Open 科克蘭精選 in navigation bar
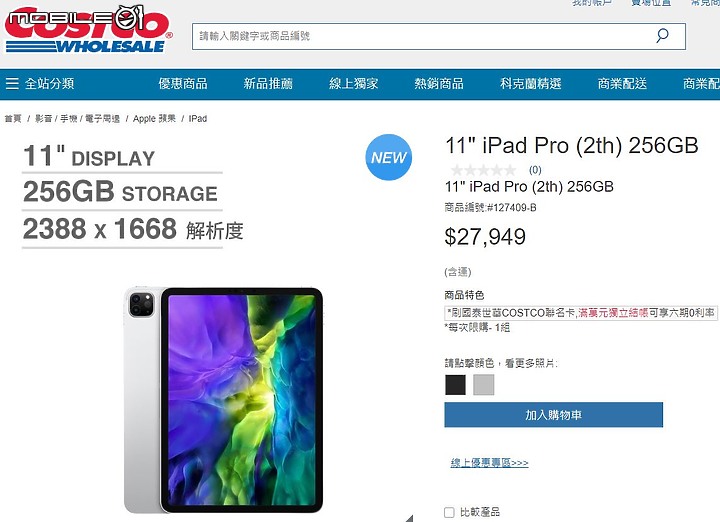 point(531,84)
